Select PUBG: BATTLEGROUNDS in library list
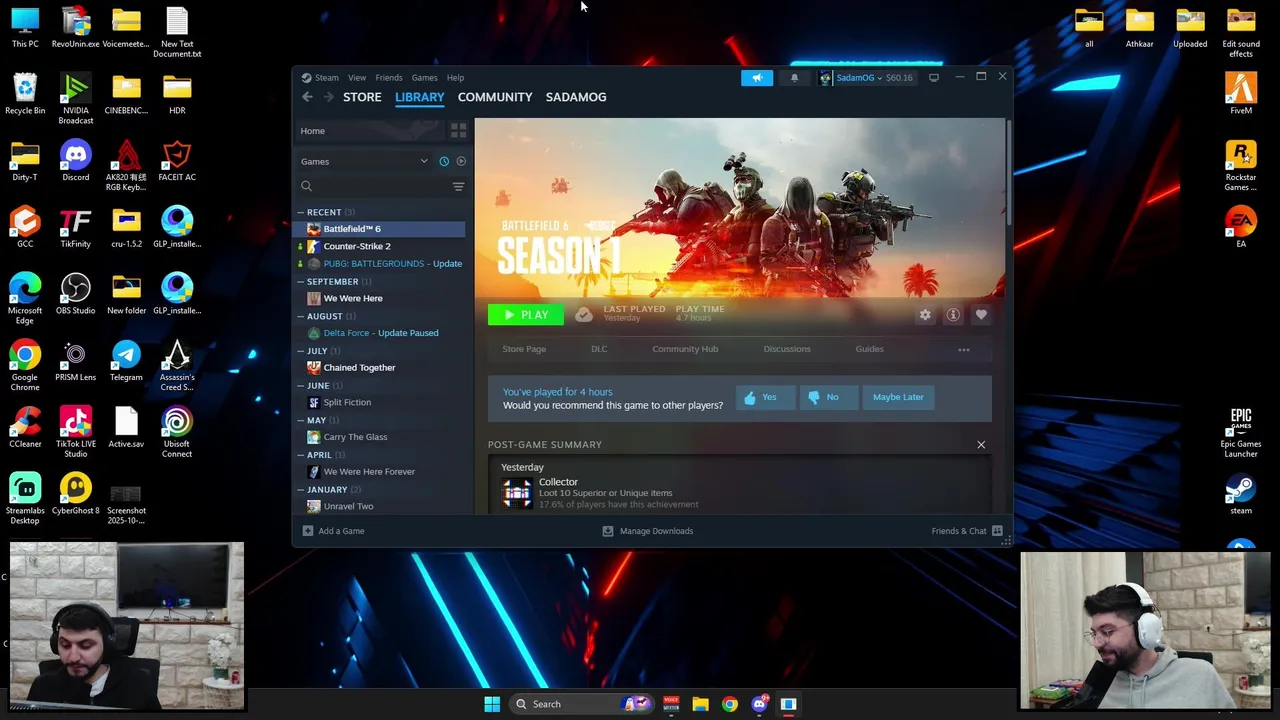The image size is (1280, 720). 381,264
